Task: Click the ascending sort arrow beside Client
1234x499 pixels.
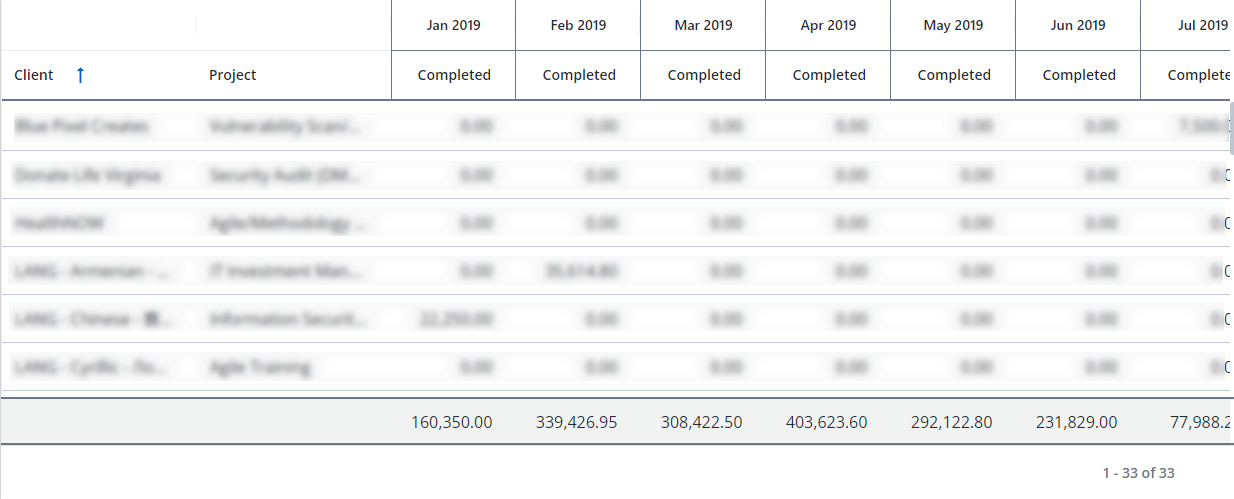Action: [81, 75]
